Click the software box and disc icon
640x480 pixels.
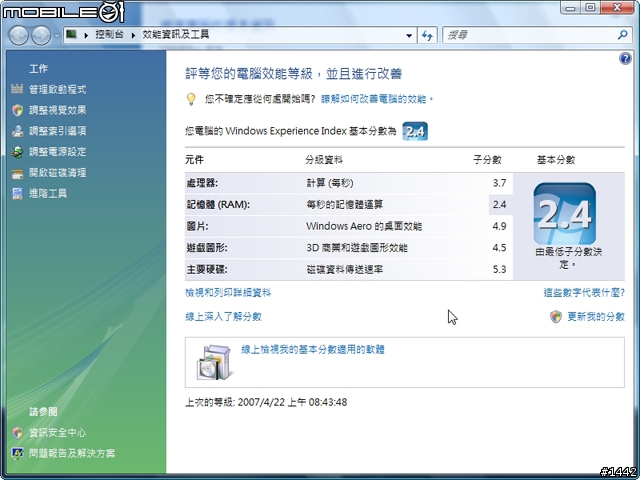(x=215, y=363)
